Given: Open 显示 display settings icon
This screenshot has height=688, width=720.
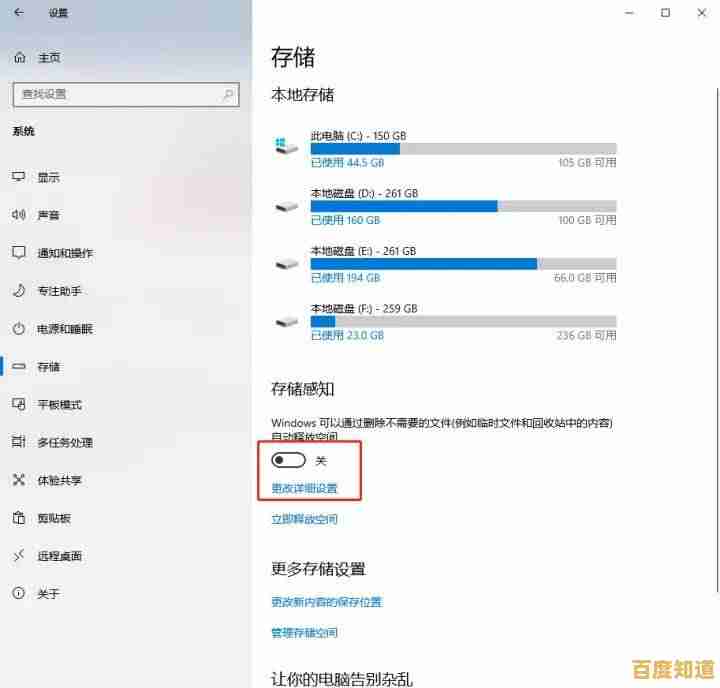Looking at the screenshot, I should 18,177.
